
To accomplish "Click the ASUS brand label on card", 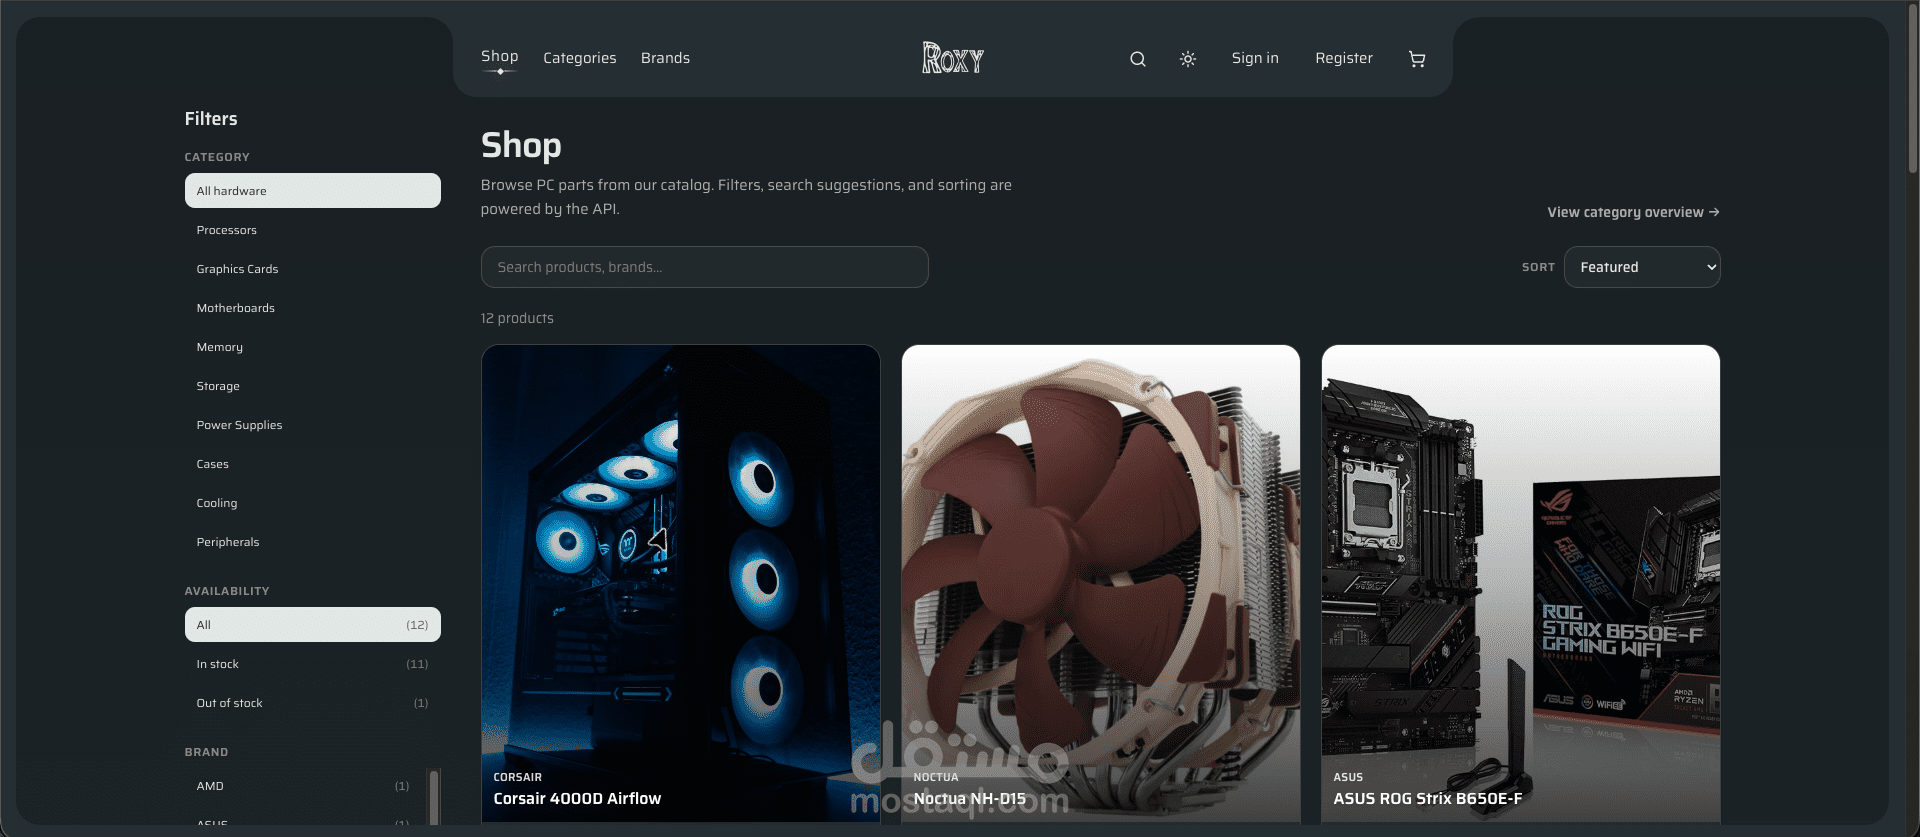I will click(x=1348, y=777).
